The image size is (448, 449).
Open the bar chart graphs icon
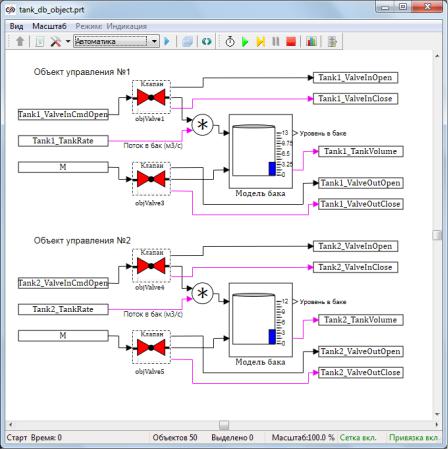tap(311, 42)
